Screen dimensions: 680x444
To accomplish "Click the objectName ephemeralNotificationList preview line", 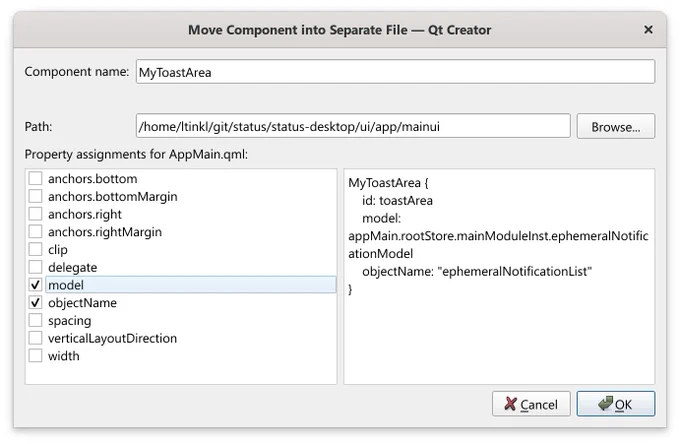I will coord(477,271).
